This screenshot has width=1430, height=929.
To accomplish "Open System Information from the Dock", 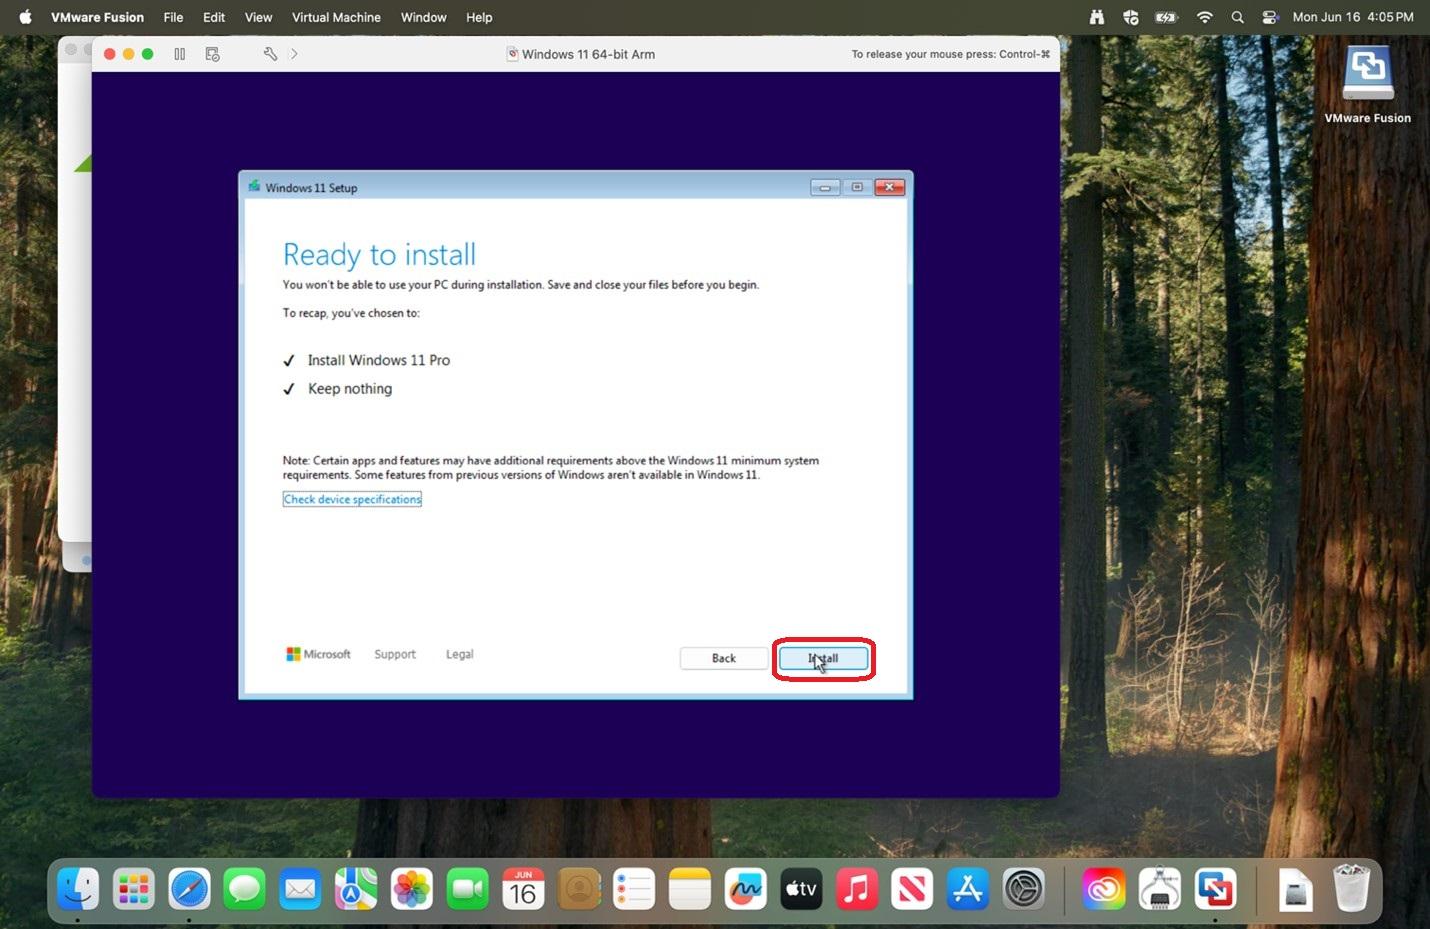I will point(1160,888).
